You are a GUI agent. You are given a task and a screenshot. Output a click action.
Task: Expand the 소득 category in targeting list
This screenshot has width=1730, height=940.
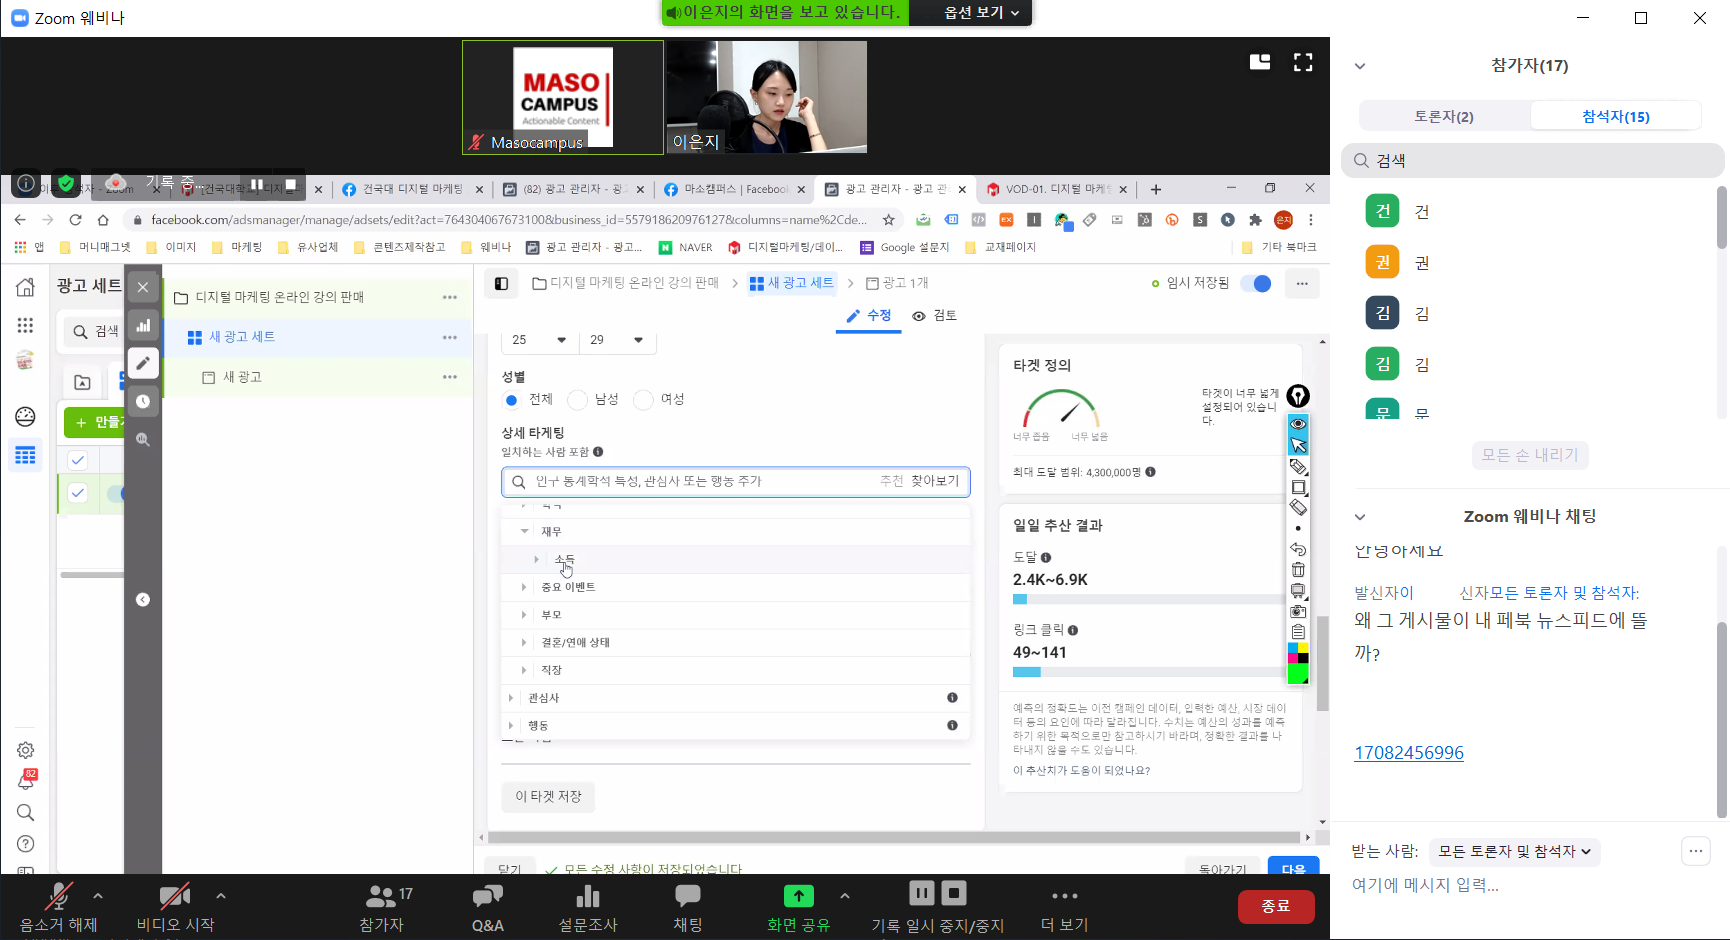coord(537,559)
